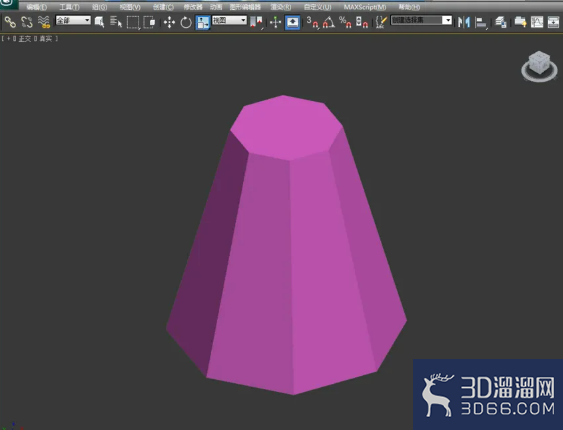
Task: Open the Layer Manager icon
Action: click(501, 22)
